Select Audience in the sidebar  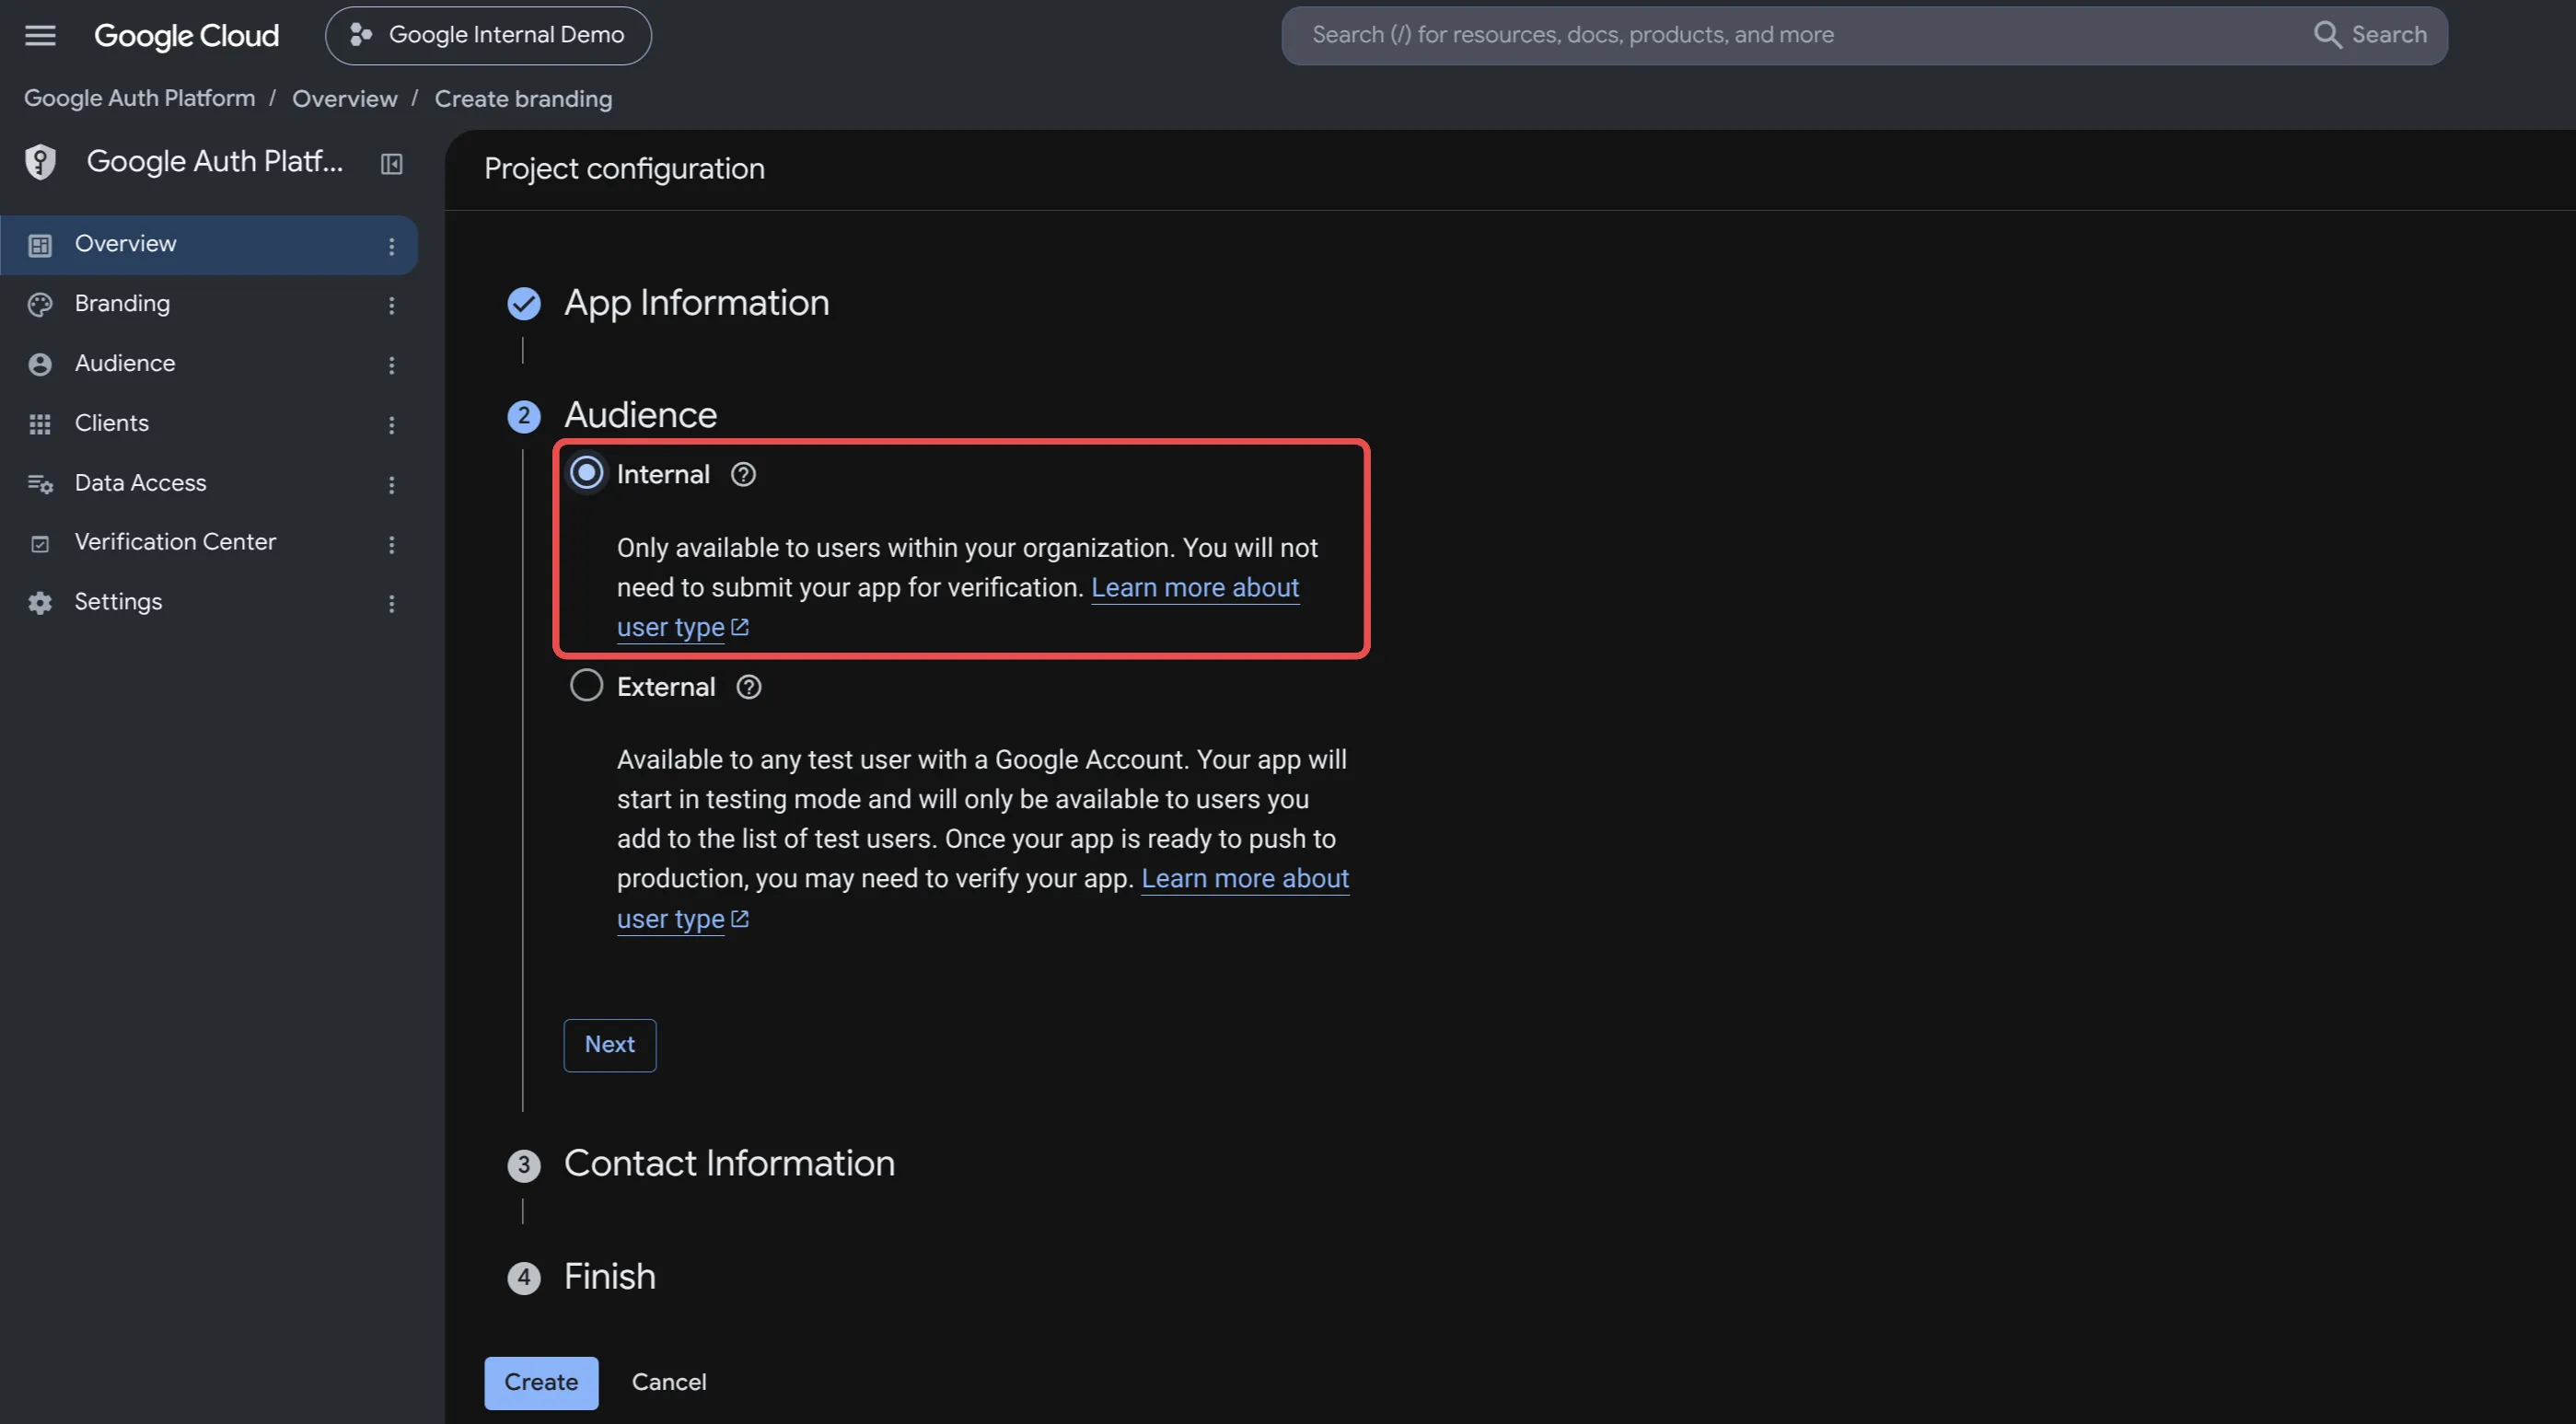coord(209,364)
